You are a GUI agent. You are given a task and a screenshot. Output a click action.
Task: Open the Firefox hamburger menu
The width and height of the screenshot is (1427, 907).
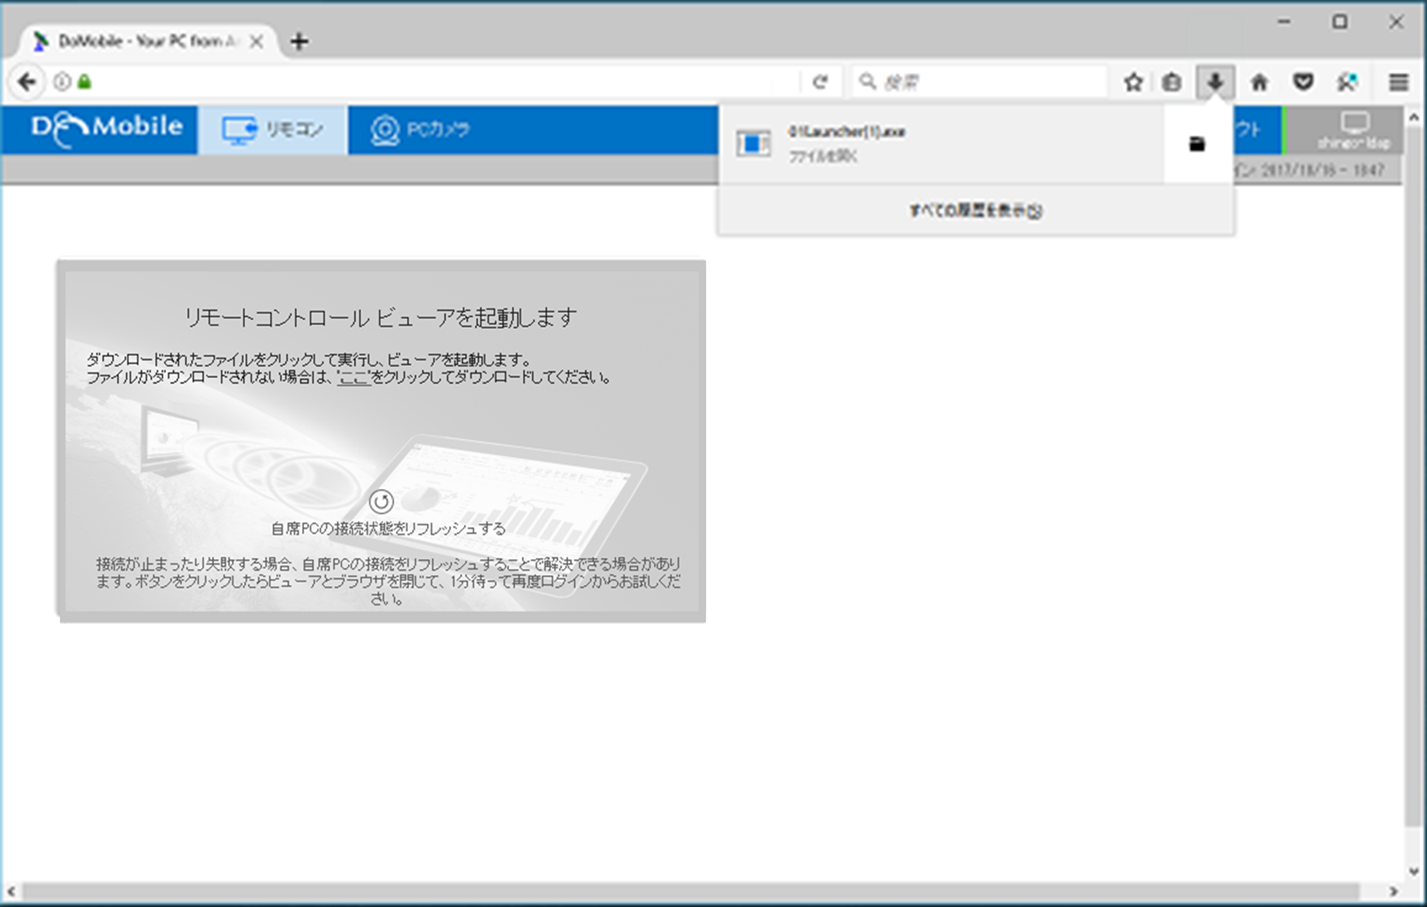[x=1397, y=81]
